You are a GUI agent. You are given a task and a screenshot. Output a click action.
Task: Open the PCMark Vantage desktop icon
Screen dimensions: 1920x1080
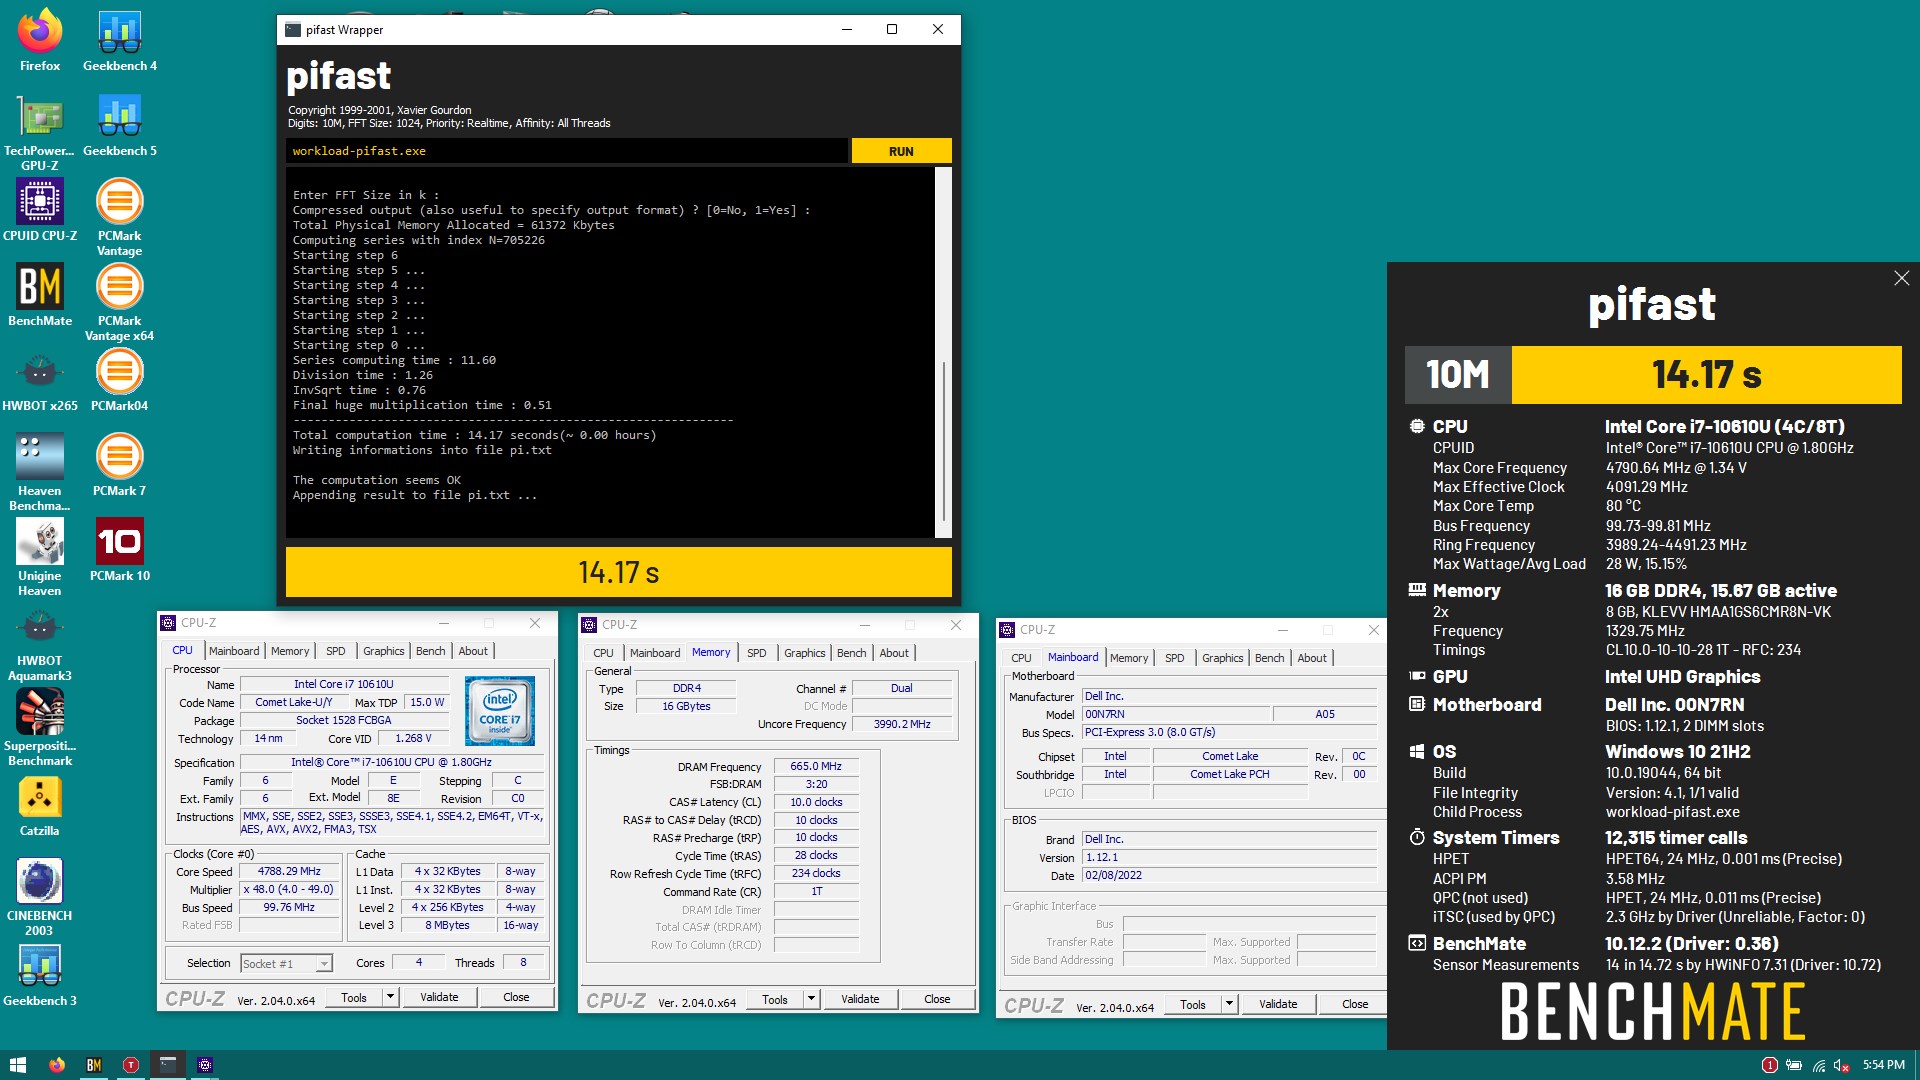coord(120,218)
